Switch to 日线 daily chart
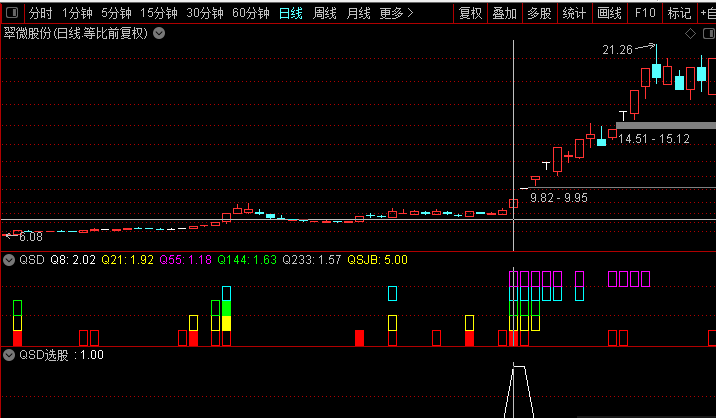The width and height of the screenshot is (716, 418). coord(290,13)
